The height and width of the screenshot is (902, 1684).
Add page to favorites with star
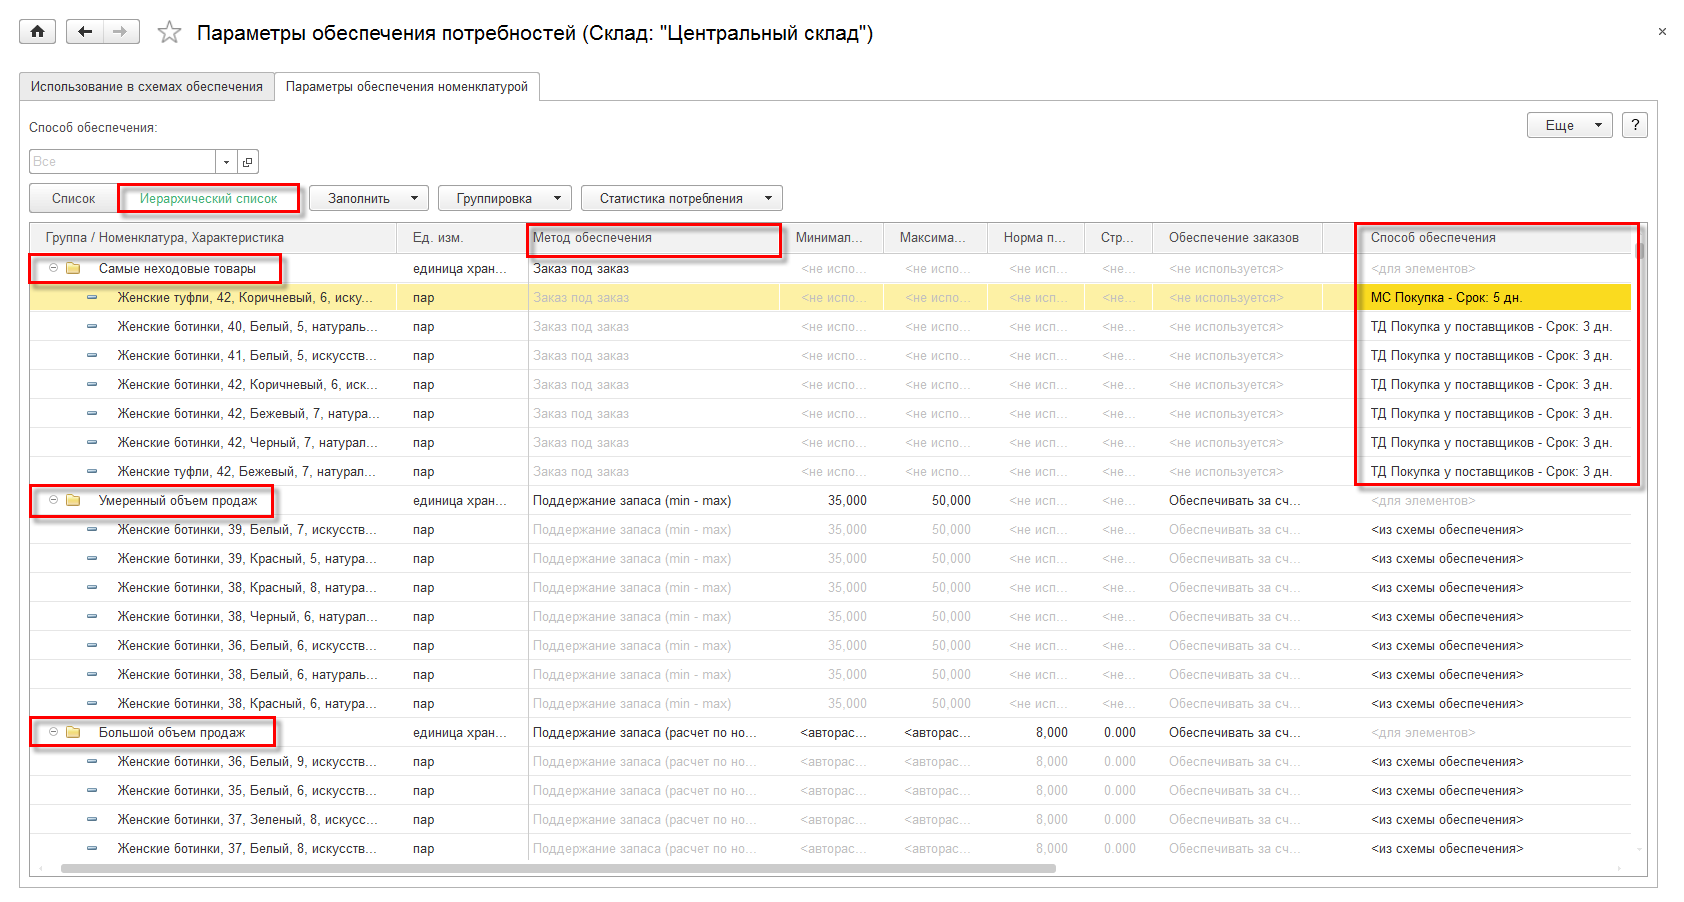tap(169, 33)
